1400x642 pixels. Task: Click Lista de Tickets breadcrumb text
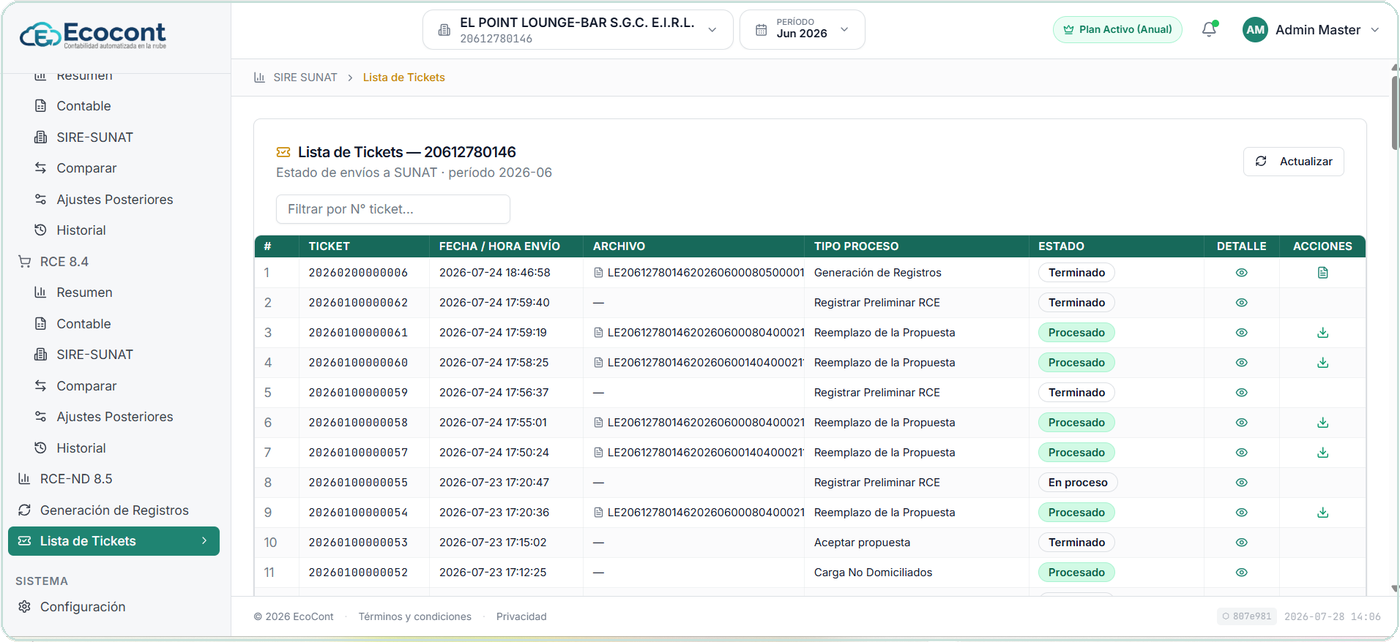coord(404,77)
